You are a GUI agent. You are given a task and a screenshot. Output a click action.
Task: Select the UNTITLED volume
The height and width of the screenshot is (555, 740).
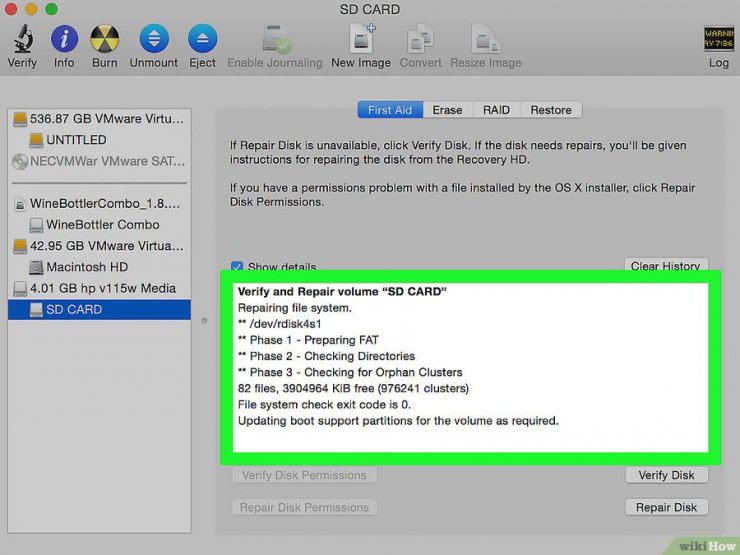(x=99, y=140)
